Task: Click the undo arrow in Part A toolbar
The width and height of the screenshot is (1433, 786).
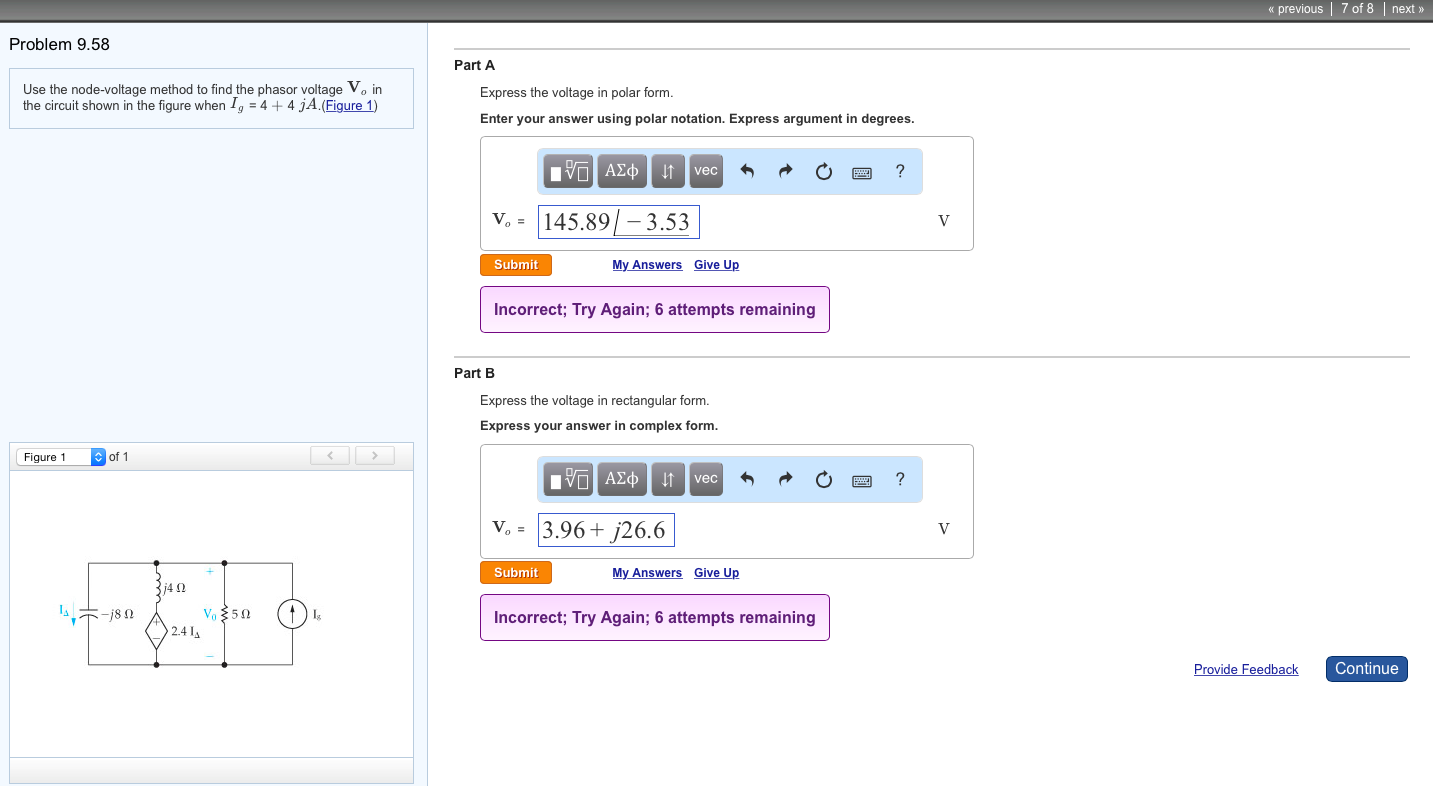Action: [746, 171]
